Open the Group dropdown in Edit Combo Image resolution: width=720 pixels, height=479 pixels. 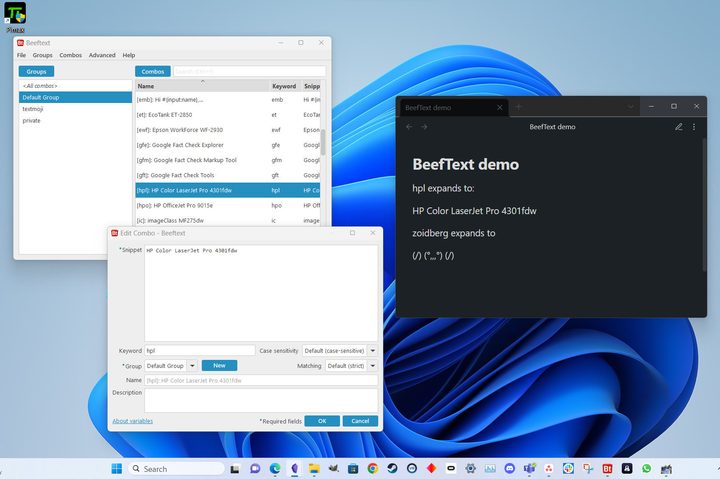coord(171,366)
